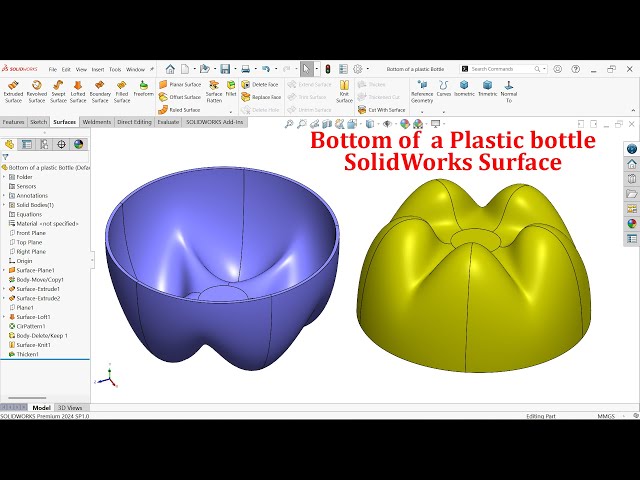Screen dimensions: 640x480
Task: Click the Surface Flatten tool
Action: (213, 91)
